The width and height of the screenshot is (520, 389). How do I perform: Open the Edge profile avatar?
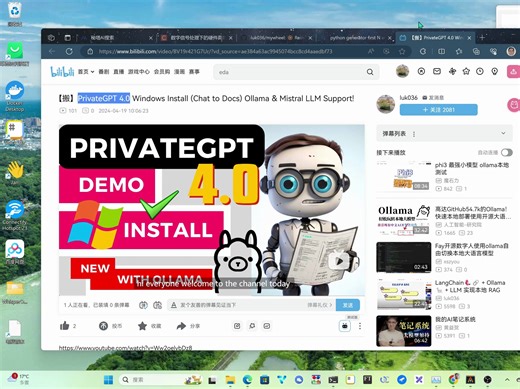[511, 51]
